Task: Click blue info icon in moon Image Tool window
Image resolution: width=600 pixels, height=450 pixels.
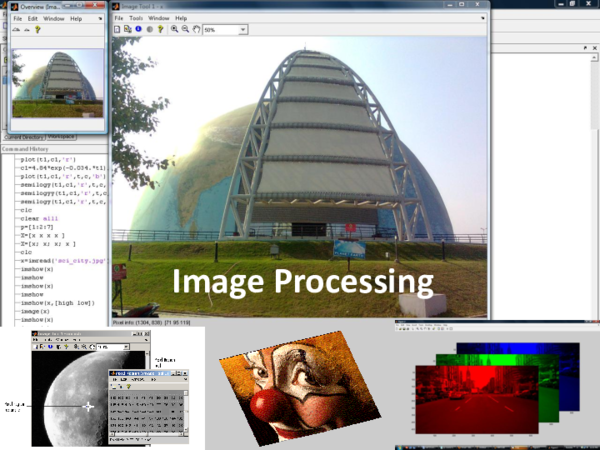Action: tap(50, 347)
